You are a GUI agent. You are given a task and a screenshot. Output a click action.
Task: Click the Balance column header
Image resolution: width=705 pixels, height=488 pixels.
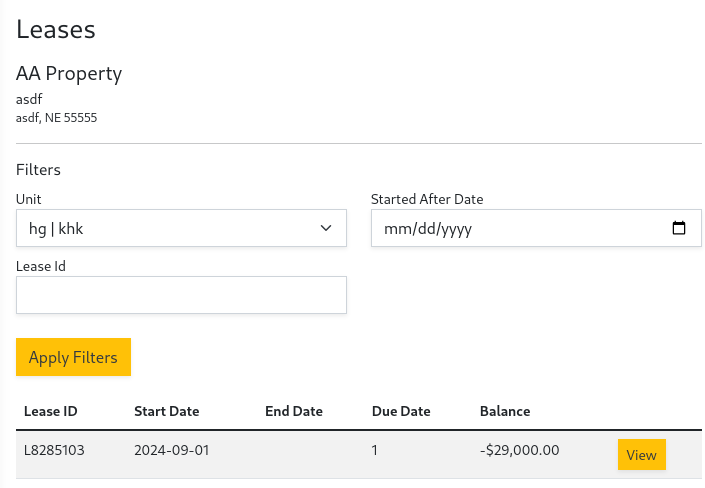[x=505, y=411]
